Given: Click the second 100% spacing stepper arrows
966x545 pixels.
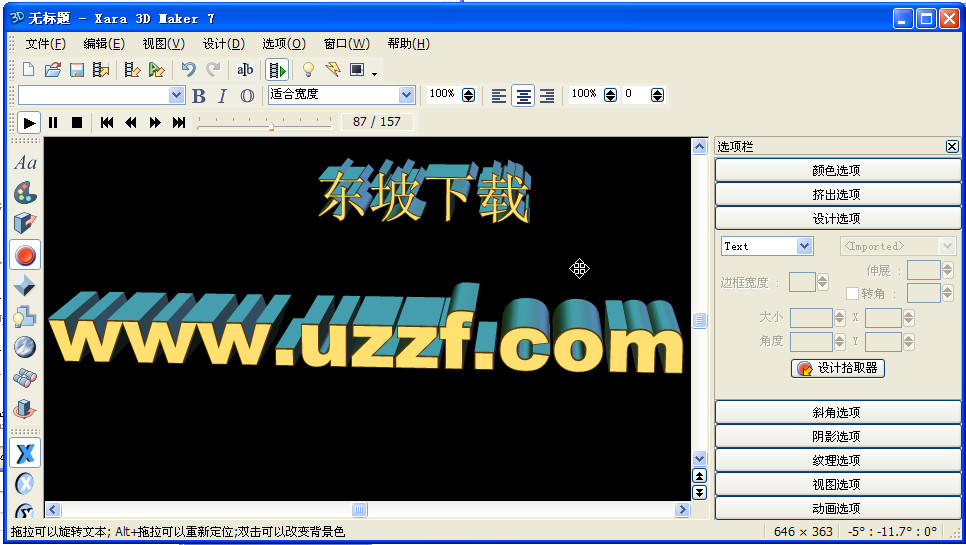Looking at the screenshot, I should pos(611,95).
